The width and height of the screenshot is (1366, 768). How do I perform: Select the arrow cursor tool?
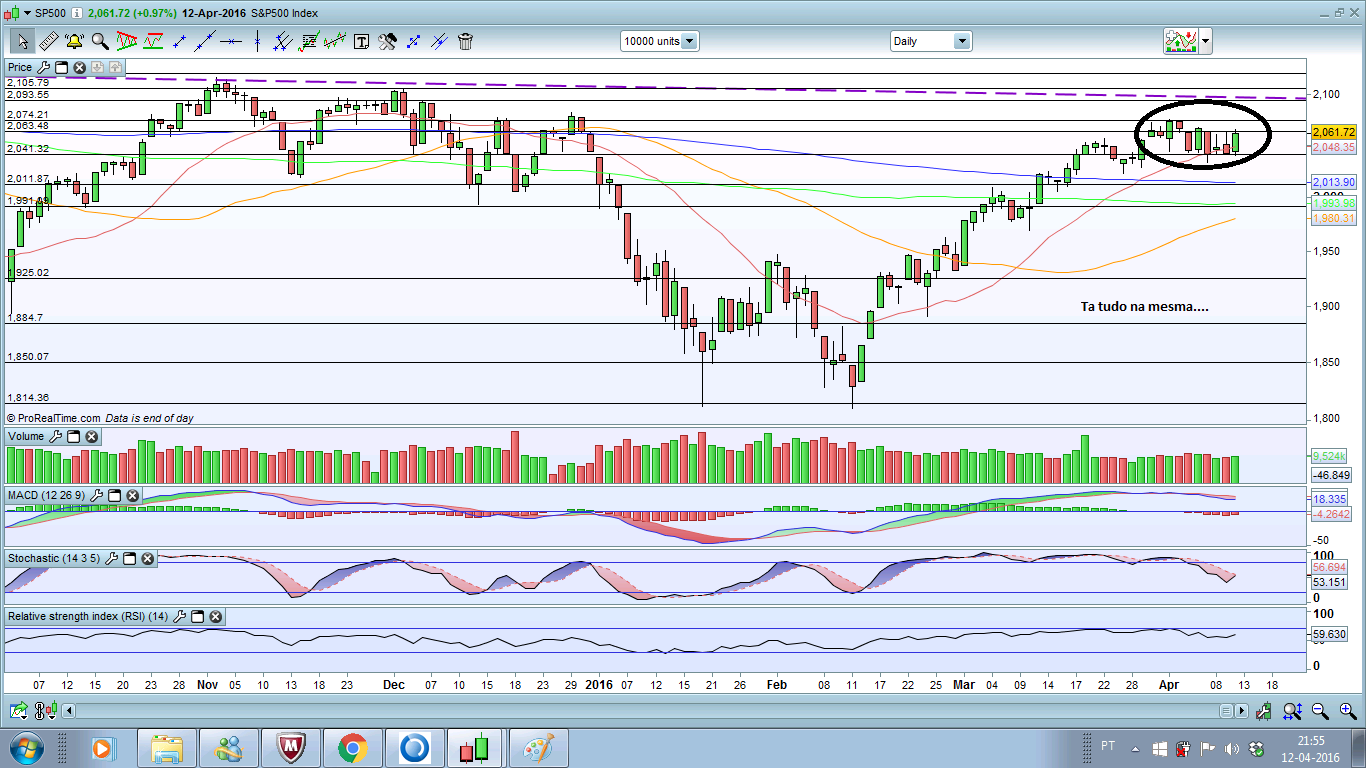22,41
